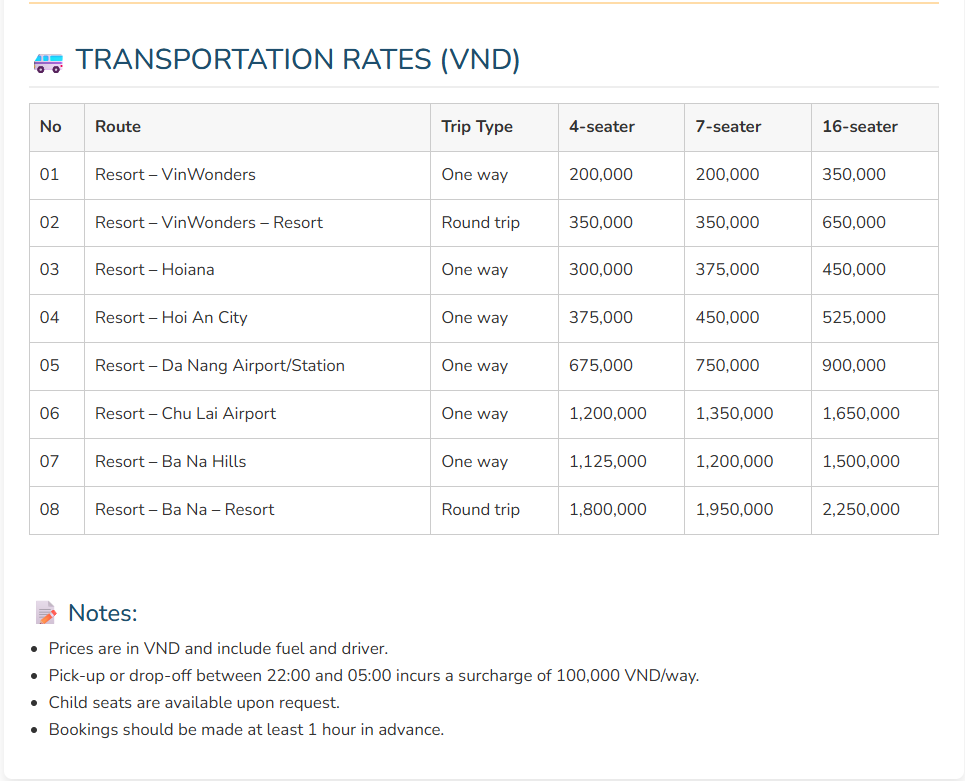Click the memo pencil icon beside Notes

coord(46,613)
